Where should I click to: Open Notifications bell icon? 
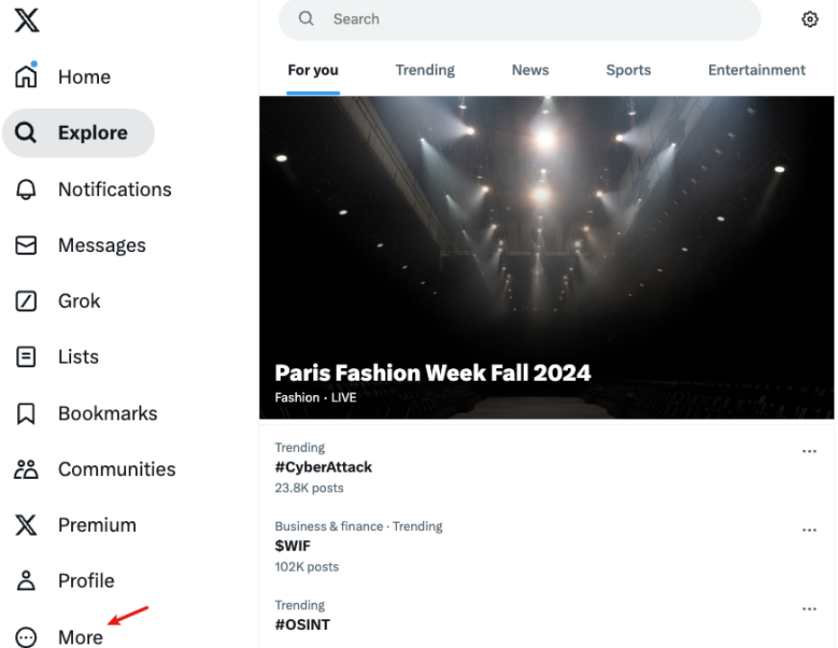pos(27,189)
